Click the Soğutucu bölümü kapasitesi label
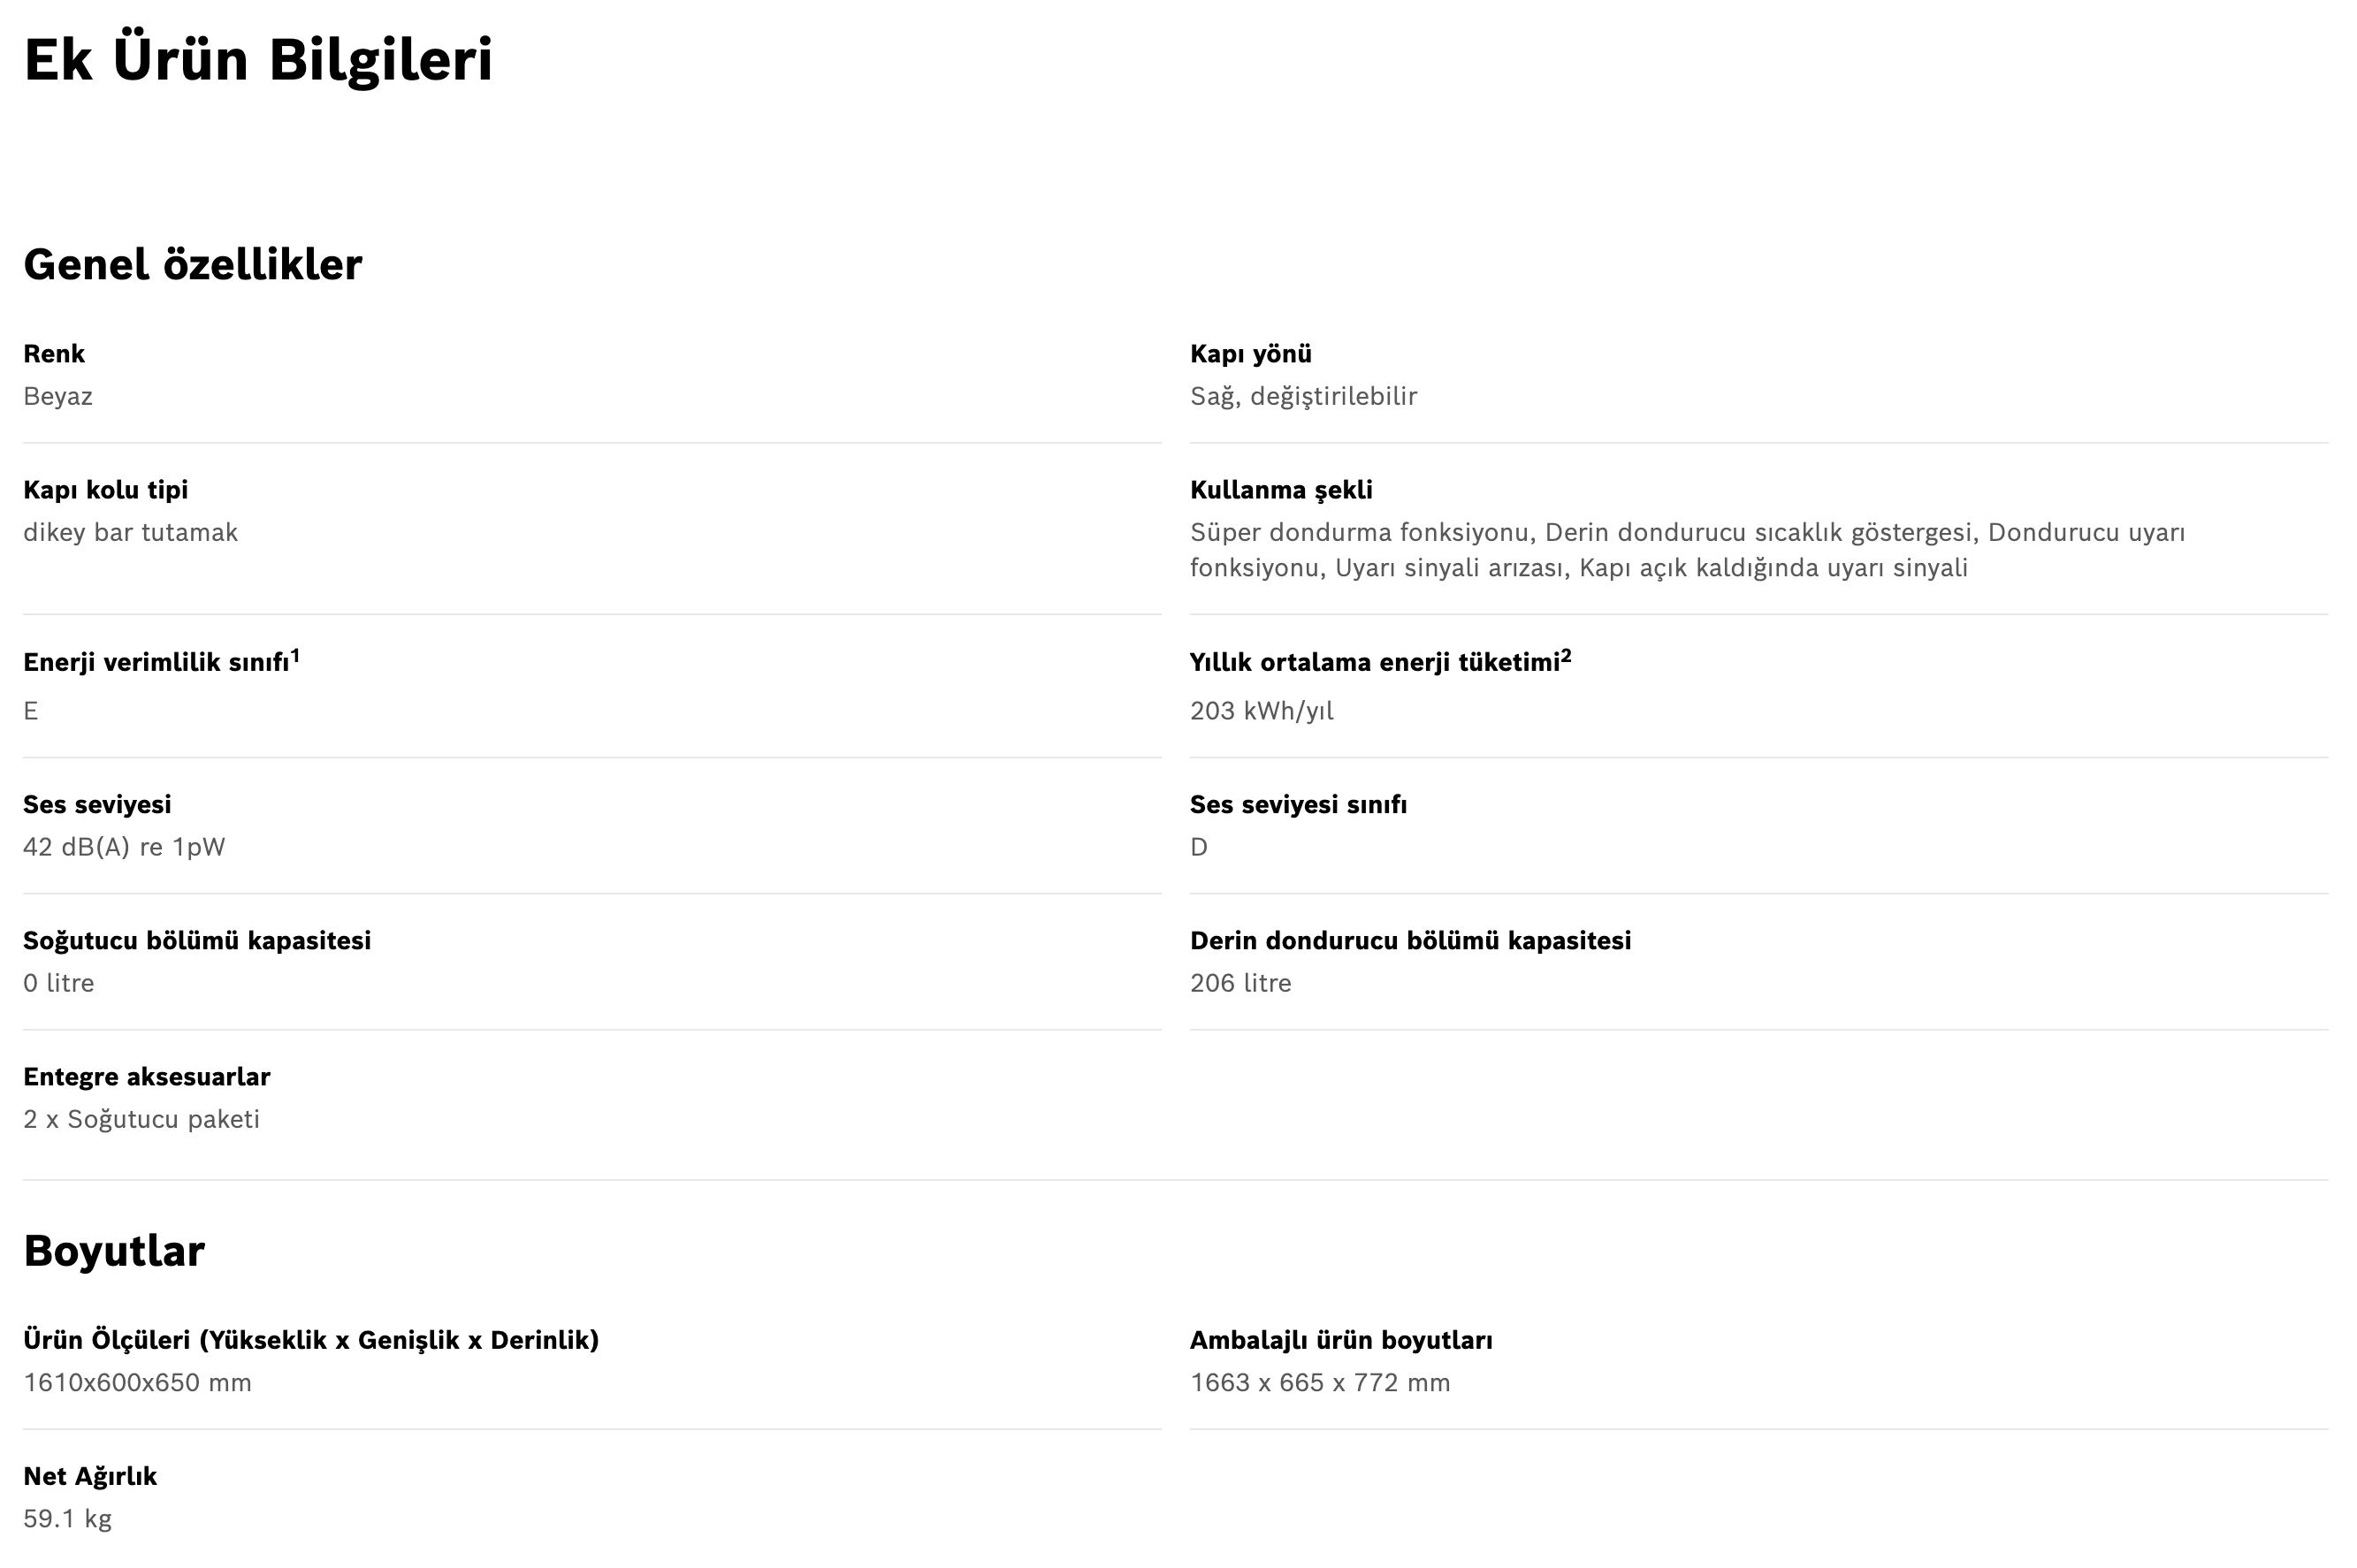Screen dimensions: 2357x1568 [197, 941]
